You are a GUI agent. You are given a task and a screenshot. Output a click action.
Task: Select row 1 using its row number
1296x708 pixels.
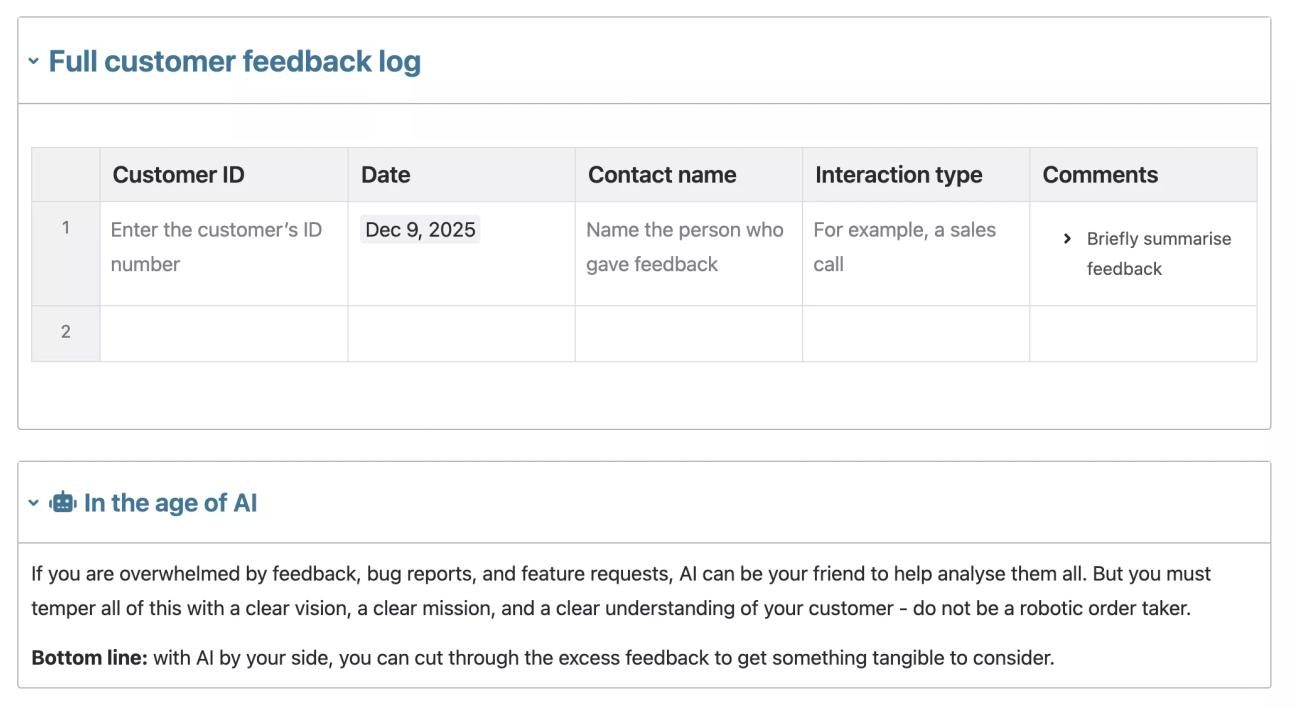click(x=64, y=229)
